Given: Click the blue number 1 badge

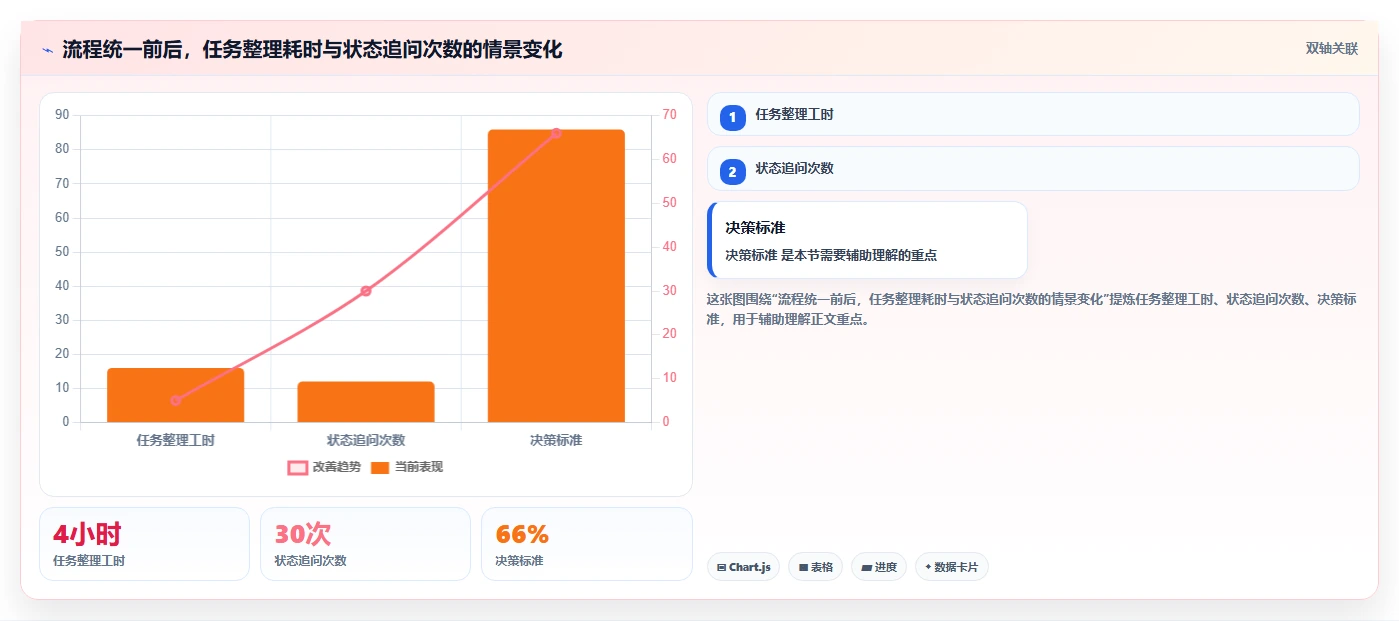Looking at the screenshot, I should (x=732, y=118).
